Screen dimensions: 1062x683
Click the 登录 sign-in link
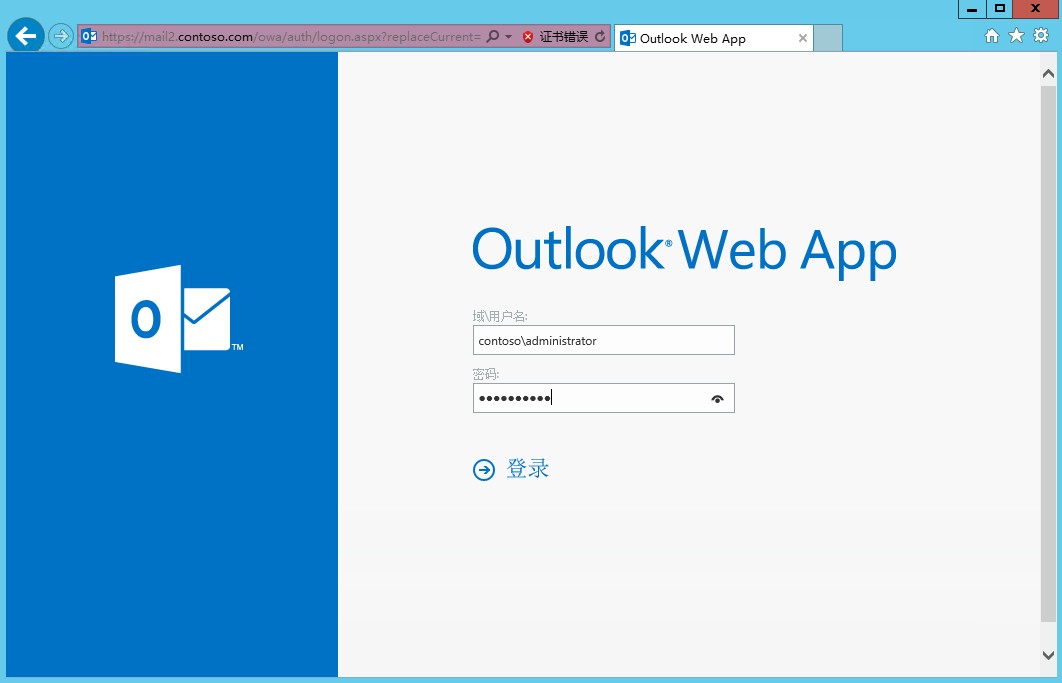coord(528,469)
